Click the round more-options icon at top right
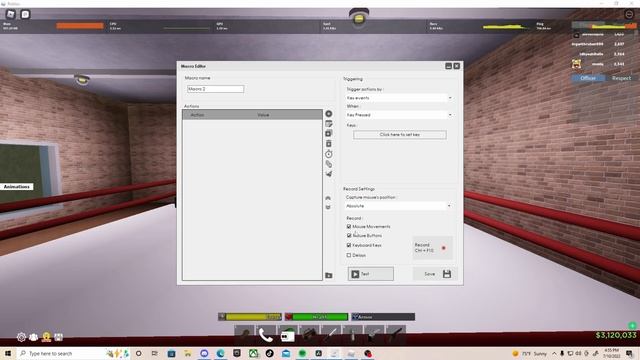 point(629,14)
